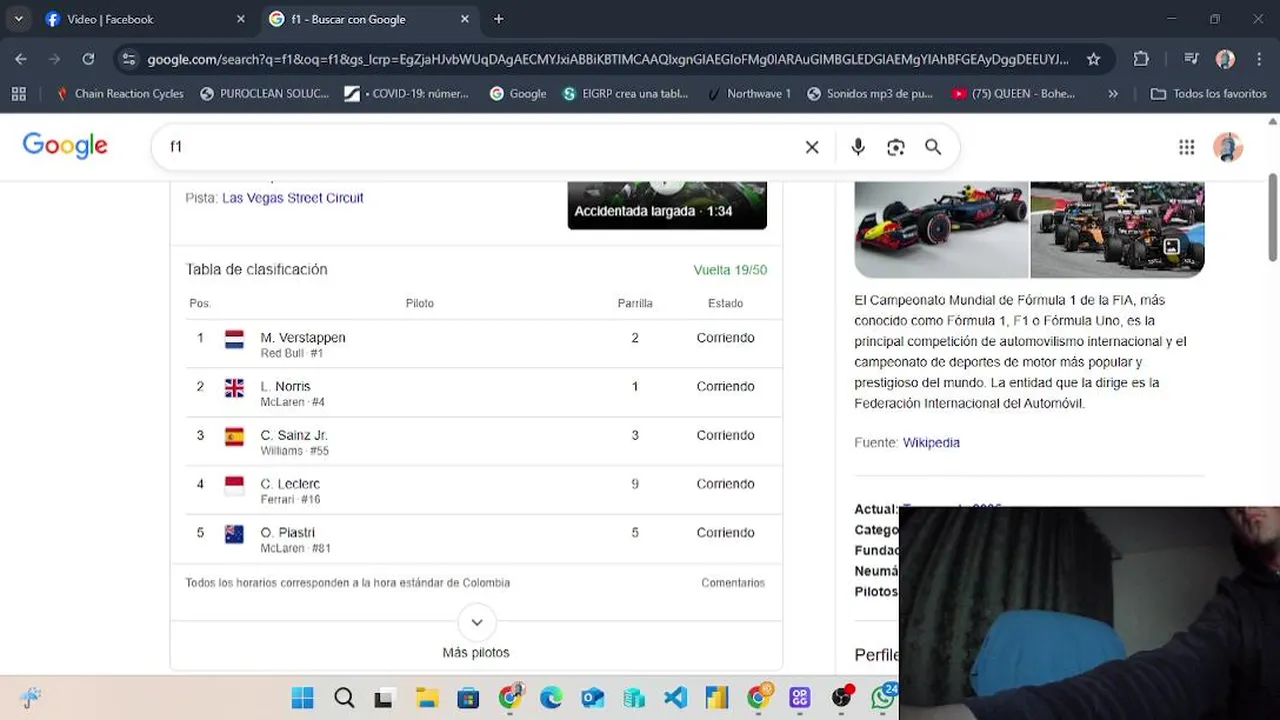Open Google apps grid
The height and width of the screenshot is (720, 1280).
point(1186,147)
